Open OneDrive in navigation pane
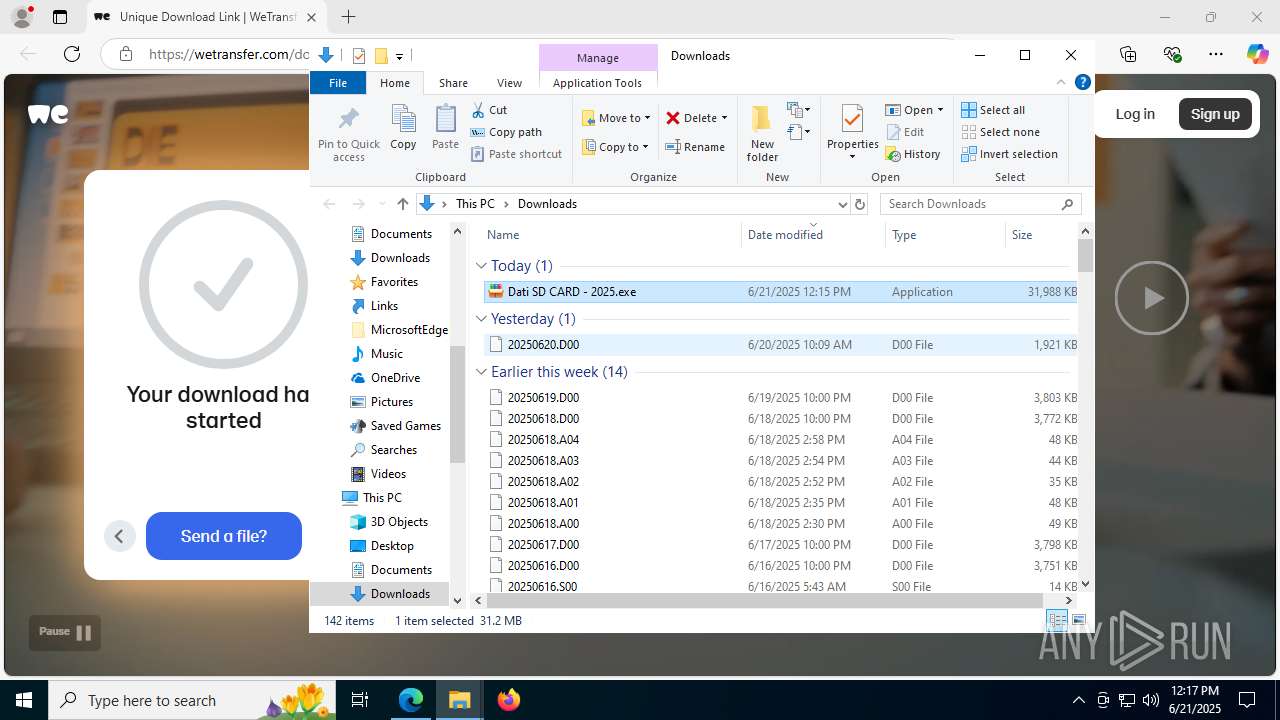The image size is (1280, 720). pos(395,378)
